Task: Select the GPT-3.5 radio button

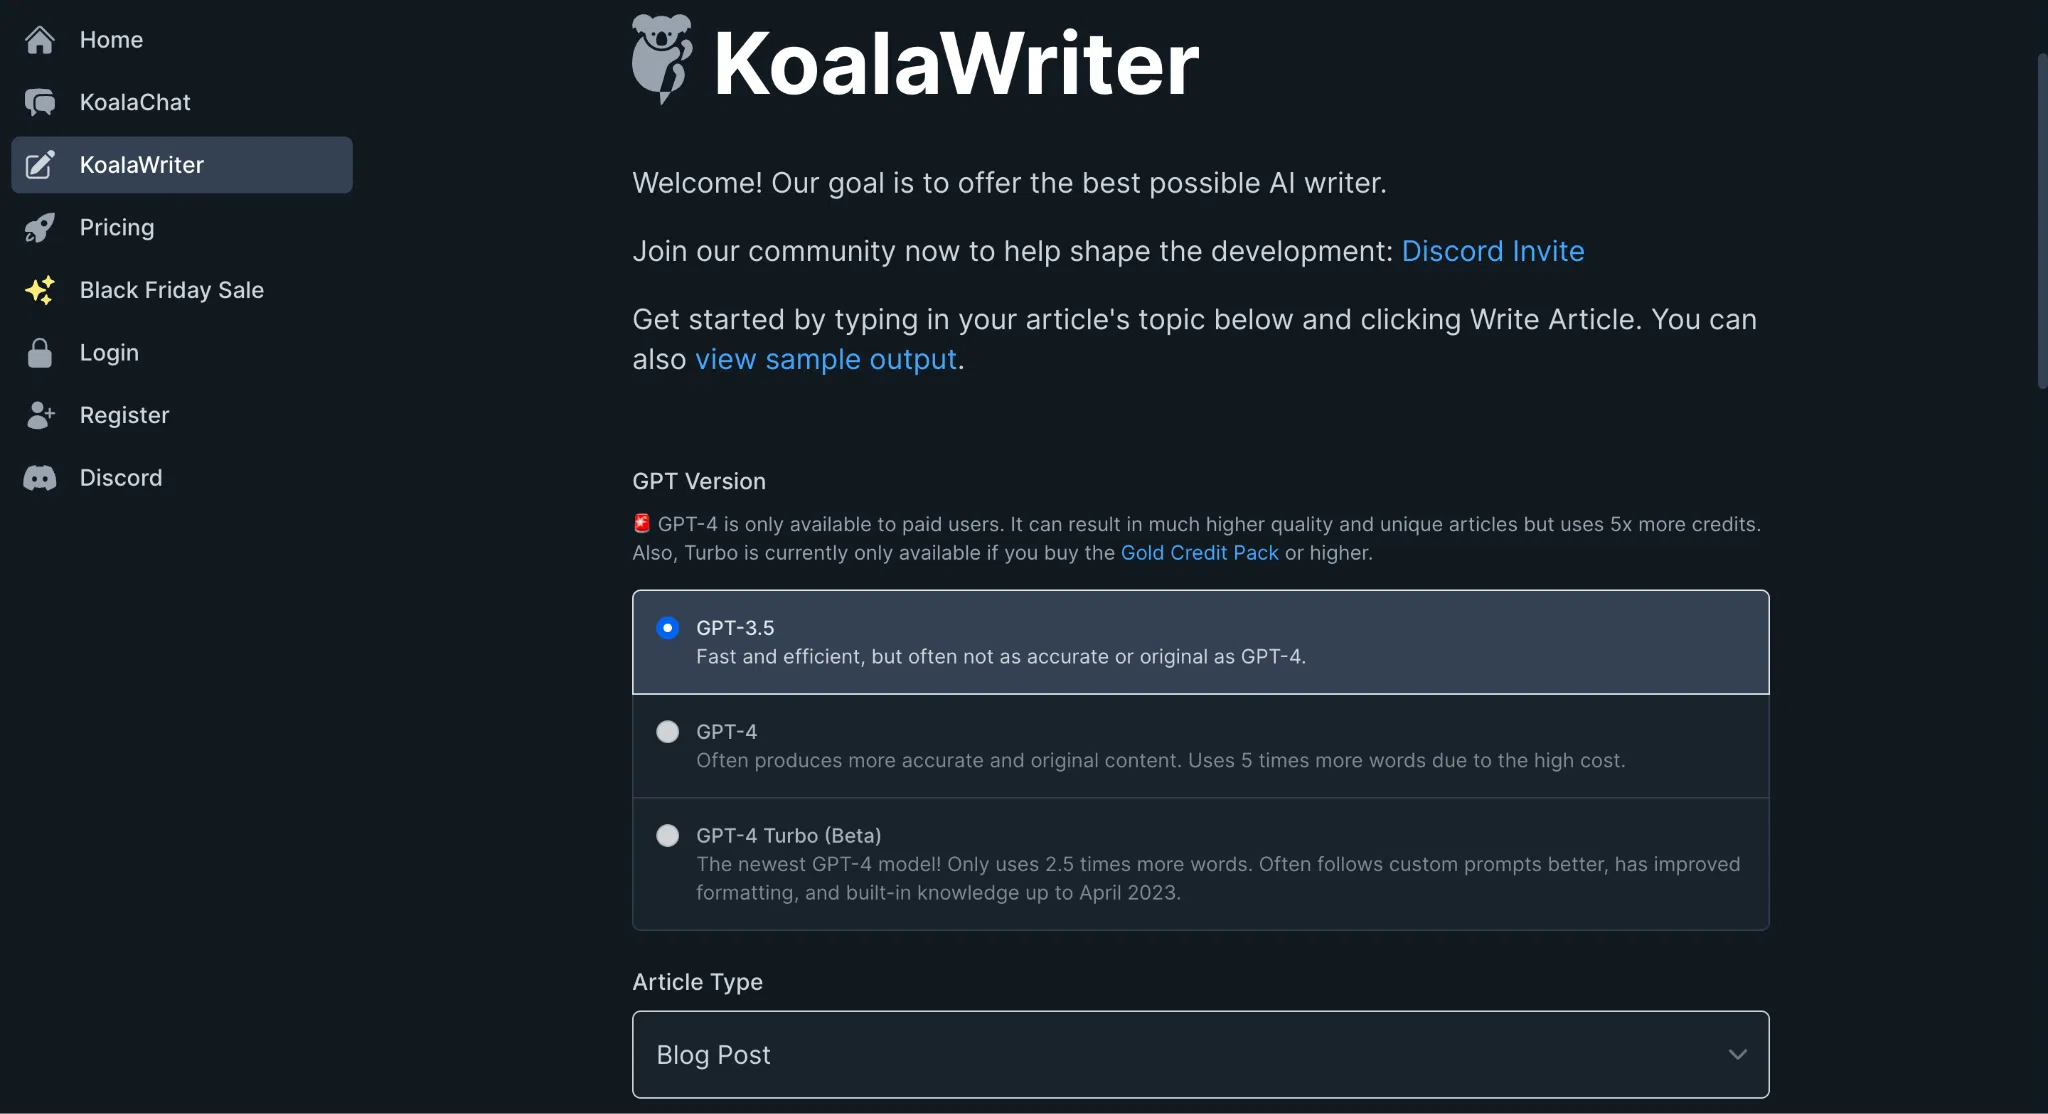Action: pyautogui.click(x=667, y=628)
